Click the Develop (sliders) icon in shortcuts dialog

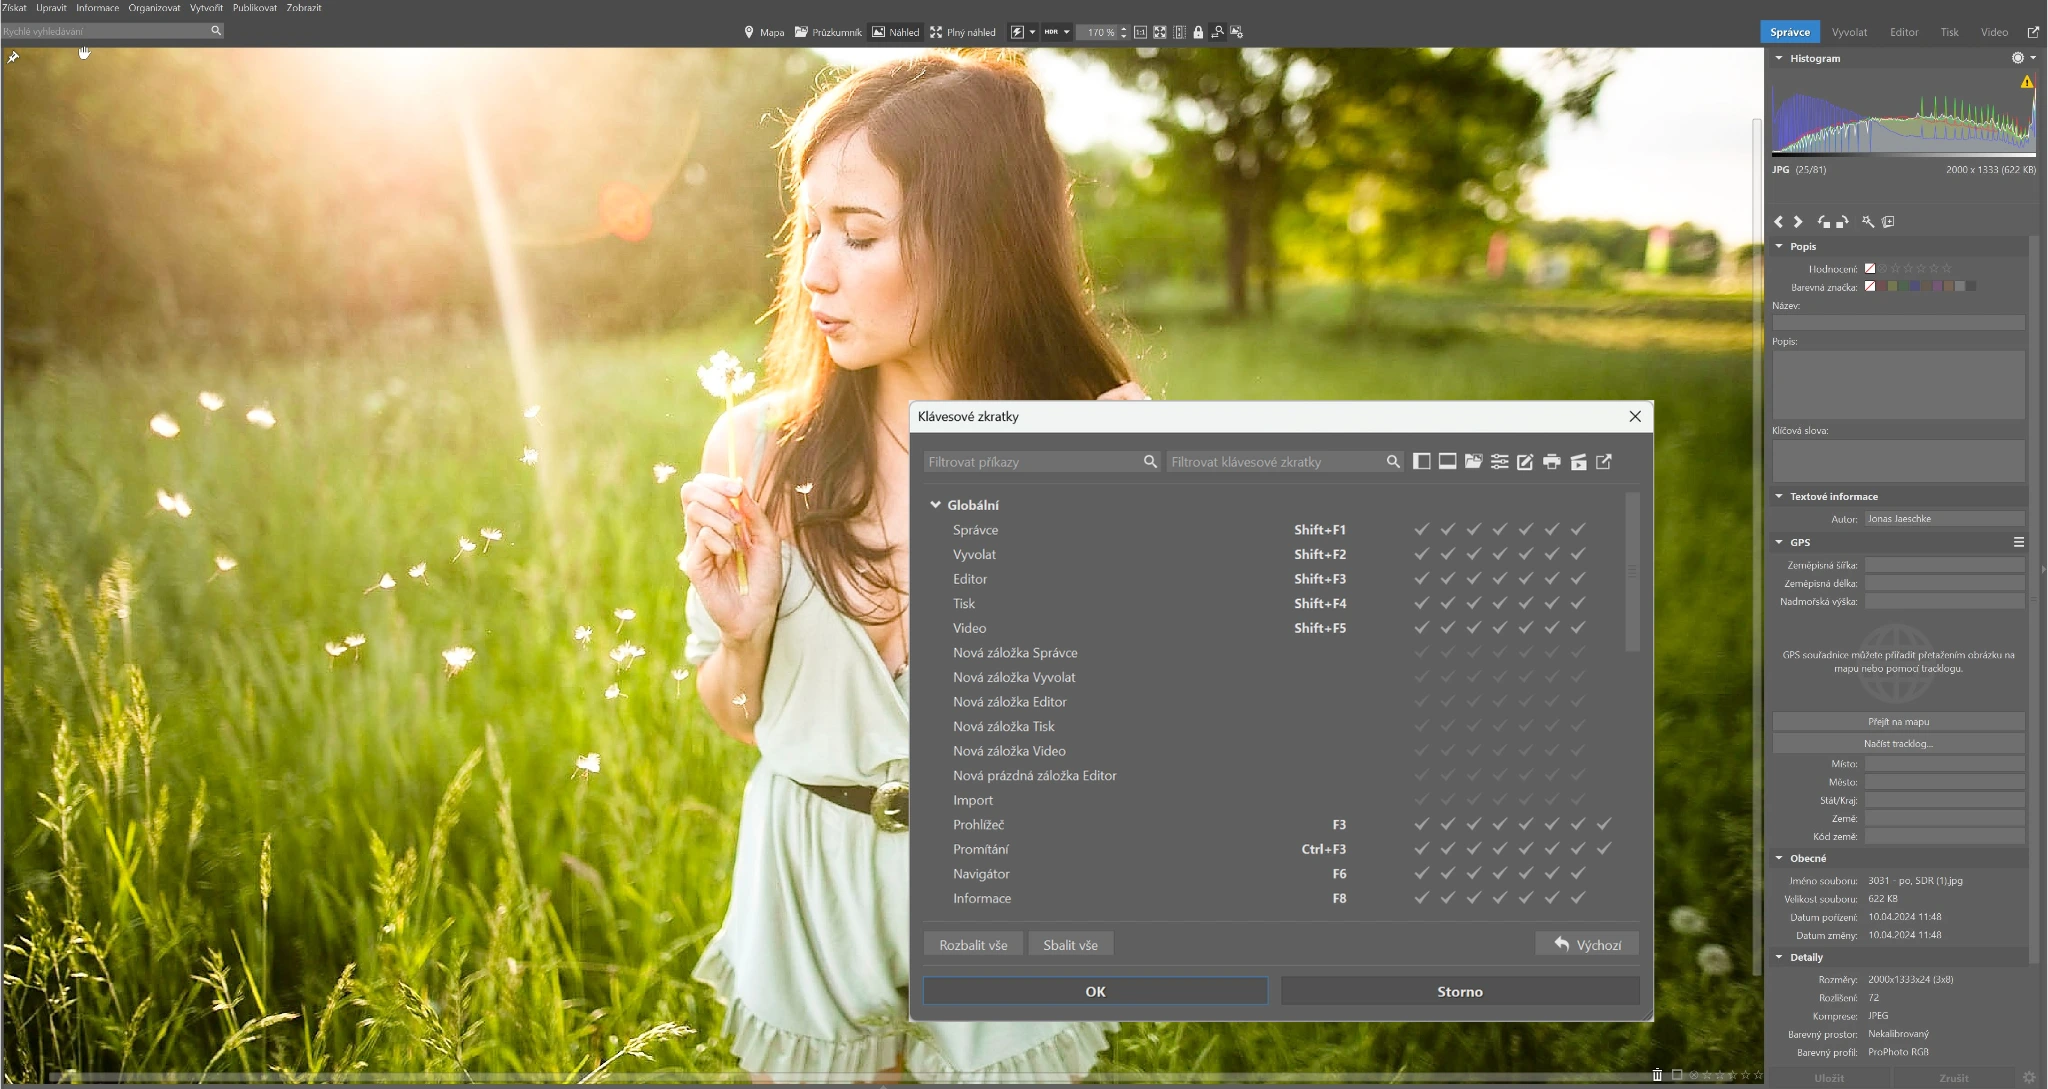[1499, 462]
